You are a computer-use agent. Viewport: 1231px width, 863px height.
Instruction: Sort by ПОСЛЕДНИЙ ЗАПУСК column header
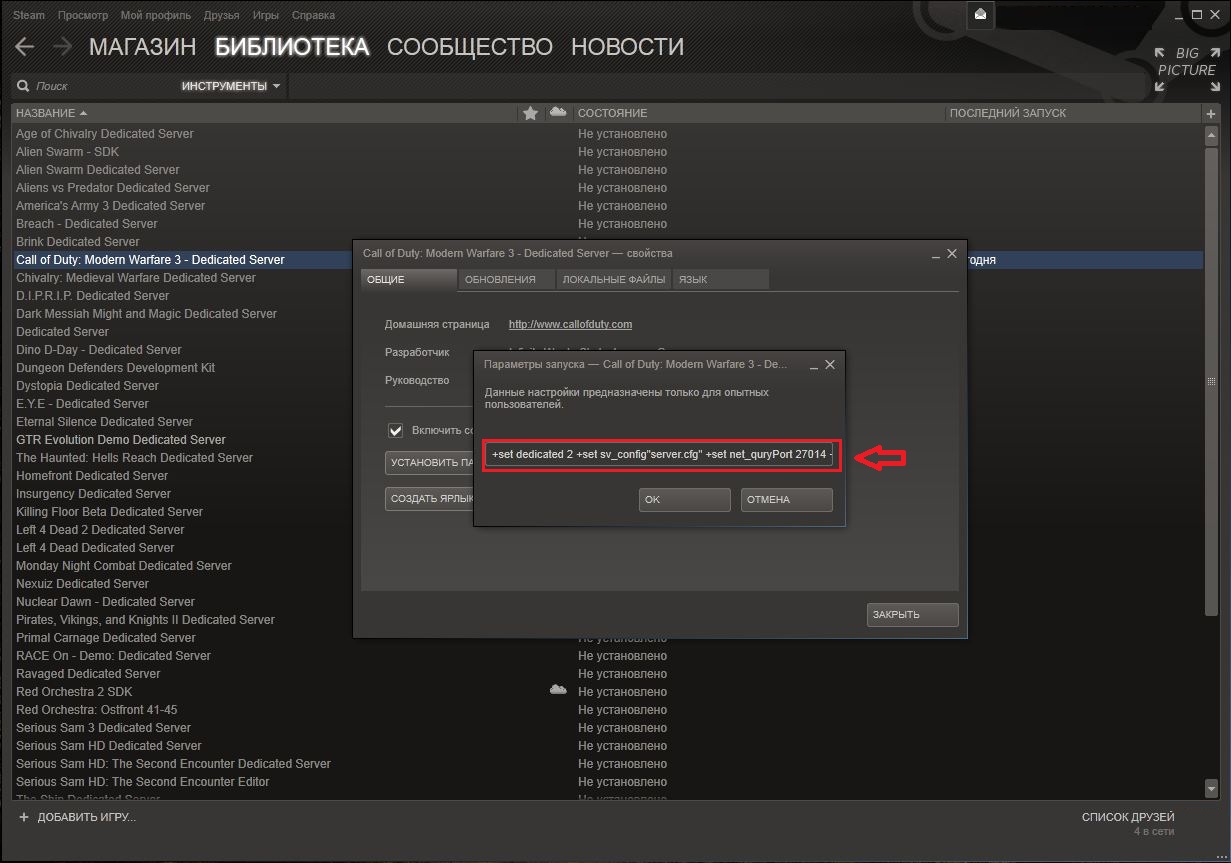tap(1007, 113)
